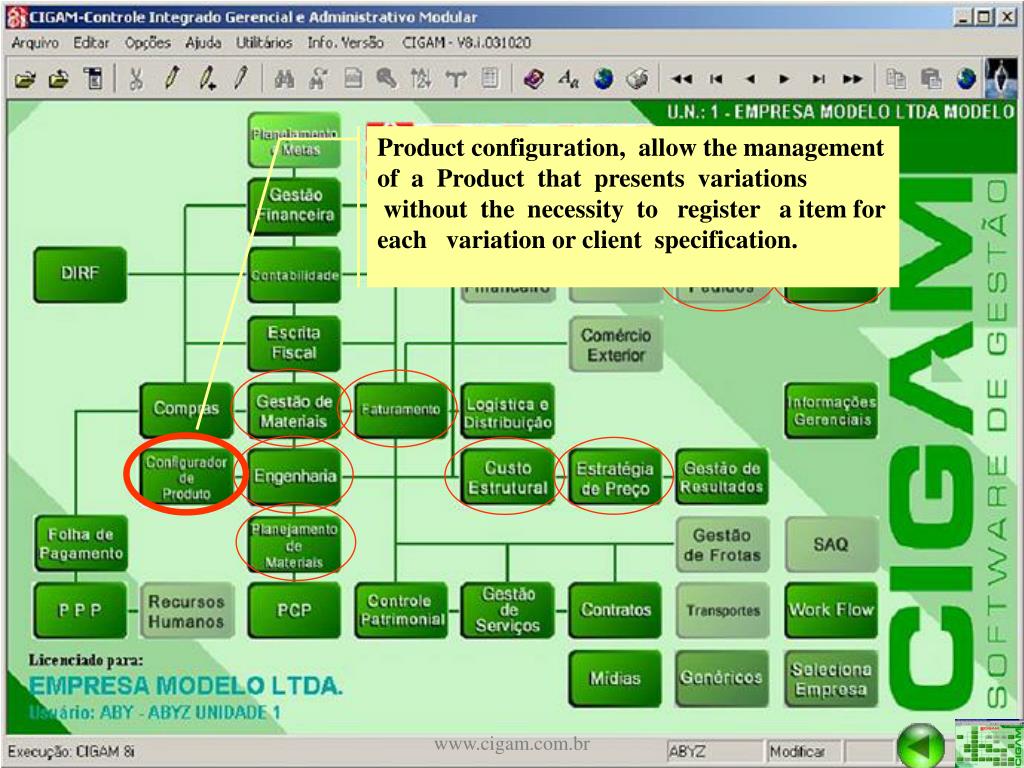The height and width of the screenshot is (768, 1024).
Task: Open the Contabilidade module
Action: [x=294, y=274]
